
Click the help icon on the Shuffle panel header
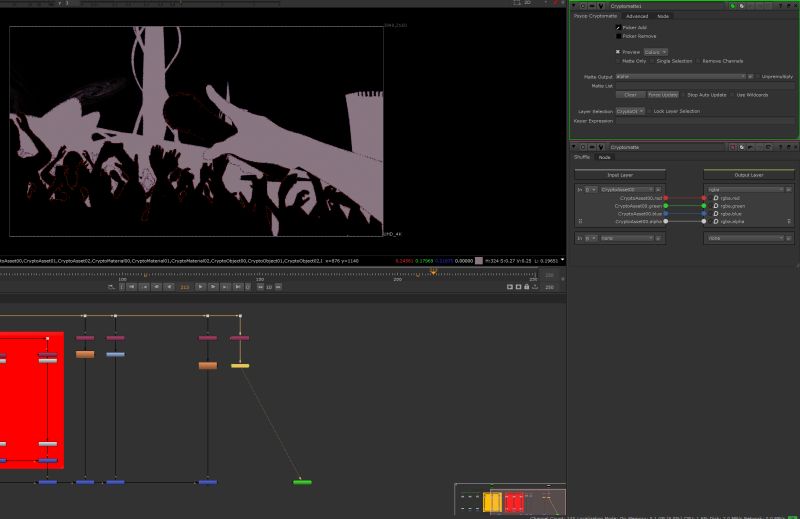(780, 147)
